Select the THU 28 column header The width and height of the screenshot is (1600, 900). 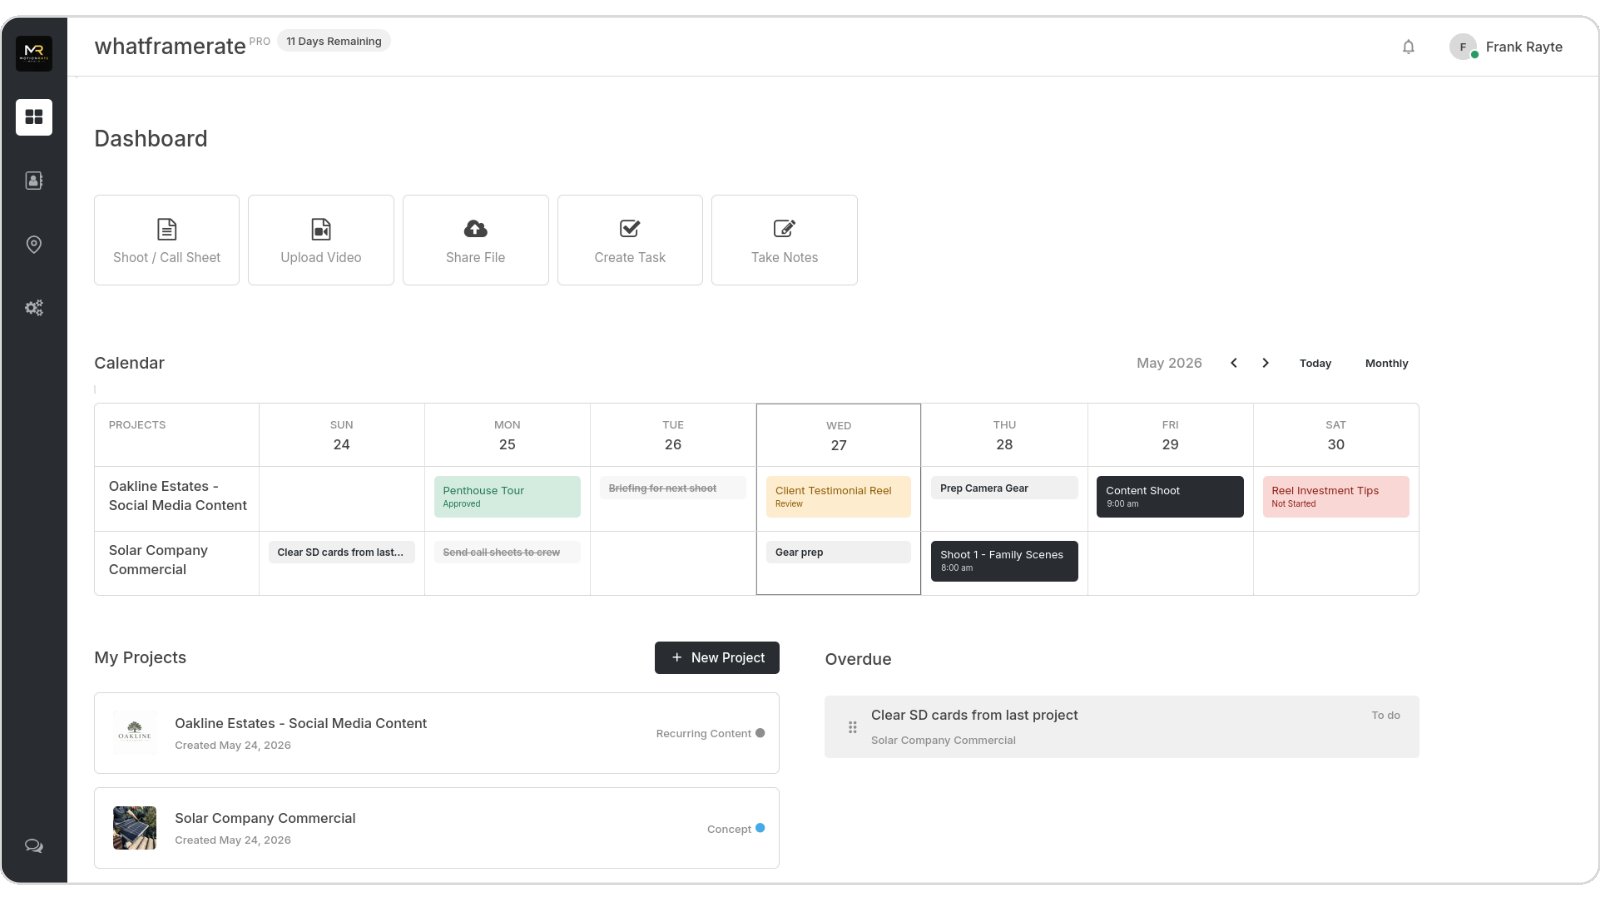click(x=1004, y=436)
